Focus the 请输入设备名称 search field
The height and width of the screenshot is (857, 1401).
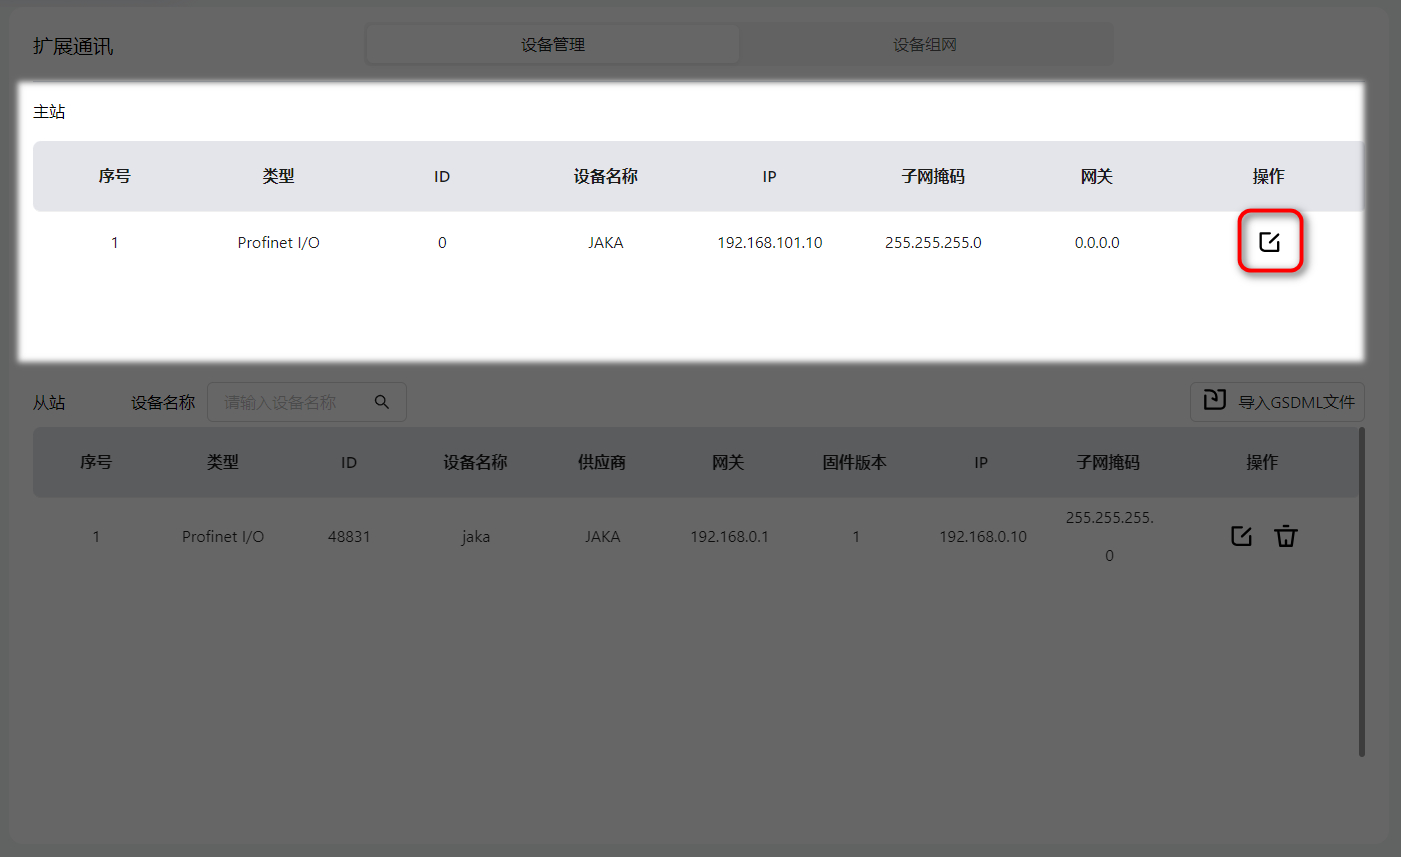[x=290, y=402]
